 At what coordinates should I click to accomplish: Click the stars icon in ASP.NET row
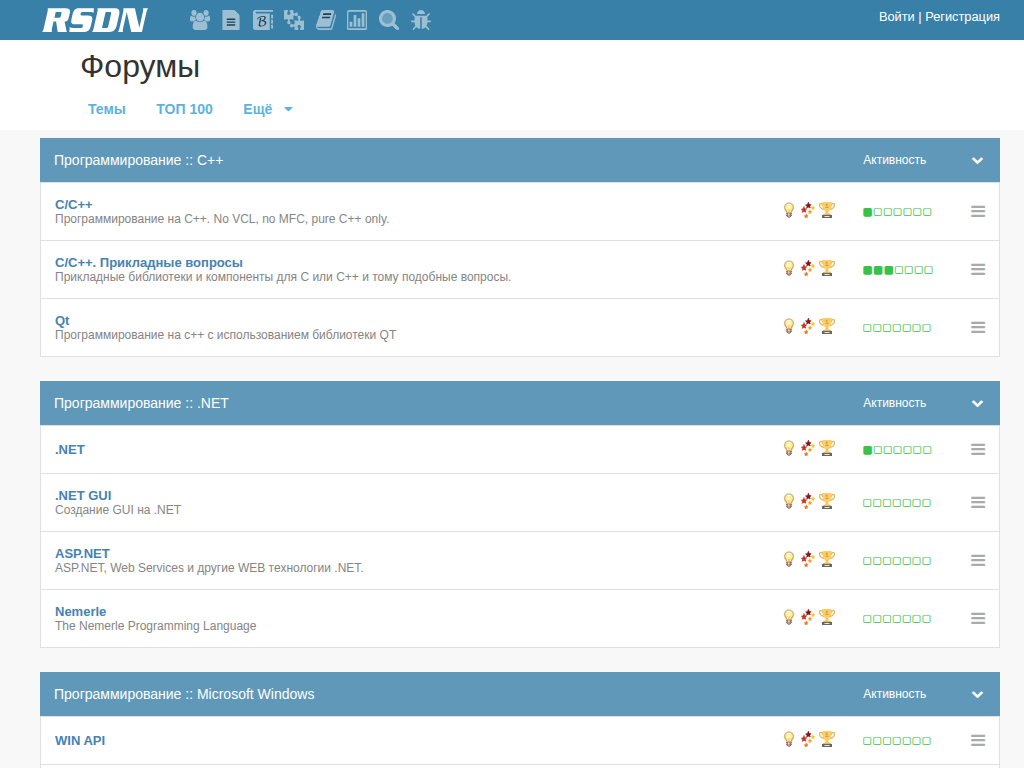(x=808, y=559)
